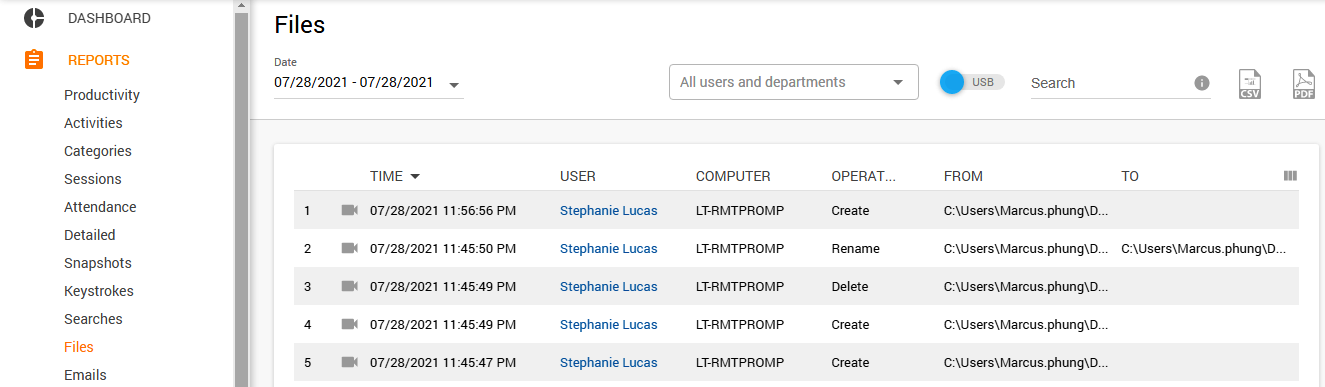1325x387 pixels.
Task: Click the Delete operation cell
Action: (850, 286)
